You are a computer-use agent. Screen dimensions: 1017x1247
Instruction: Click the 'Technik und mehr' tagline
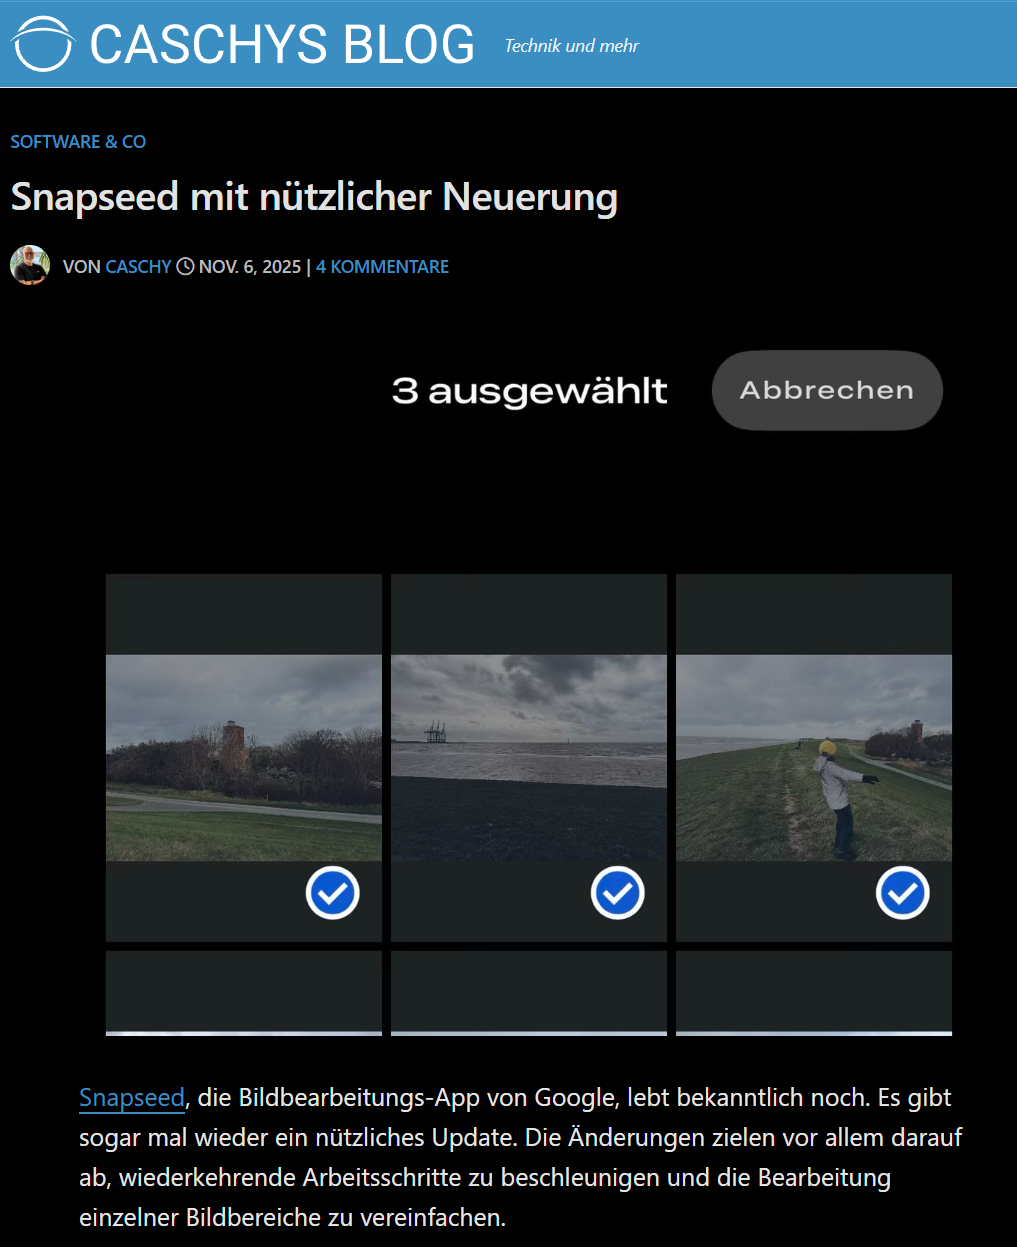pos(571,46)
